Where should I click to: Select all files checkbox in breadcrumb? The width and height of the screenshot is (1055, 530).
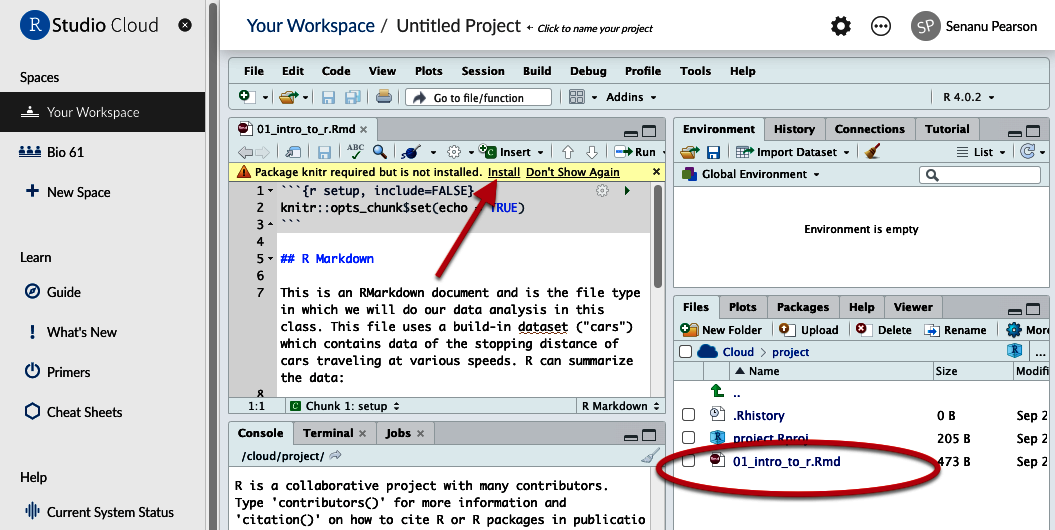(x=686, y=351)
